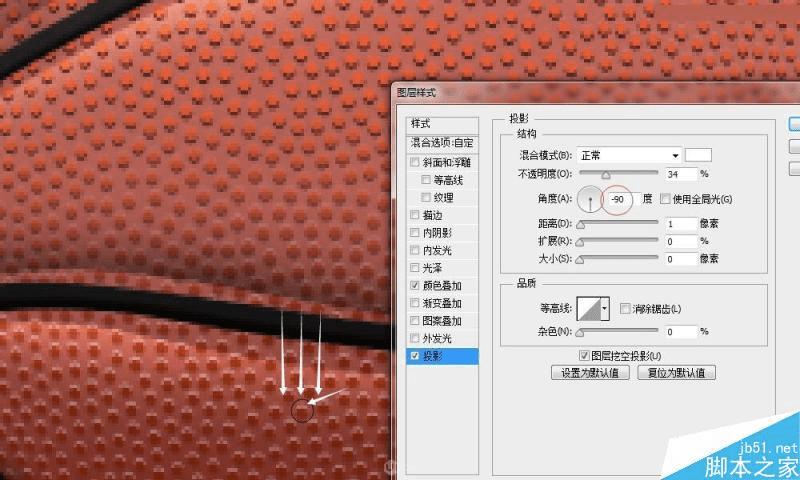Viewport: 800px width, 480px height.
Task: Toggle the 描边 style checkbox
Action: pyautogui.click(x=414, y=215)
